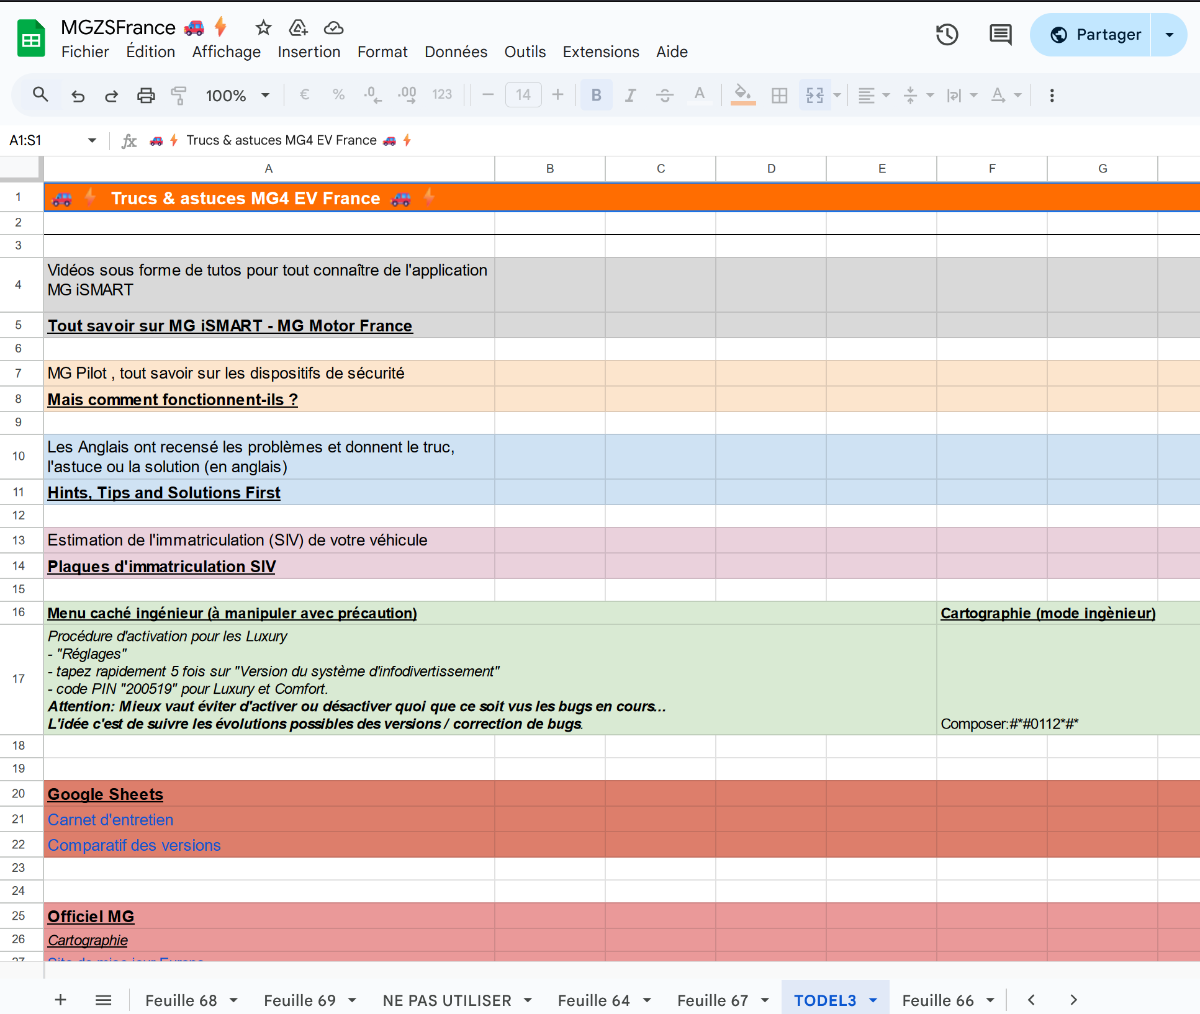Image resolution: width=1200 pixels, height=1014 pixels.
Task: Select the Paint format roller icon
Action: tap(179, 96)
